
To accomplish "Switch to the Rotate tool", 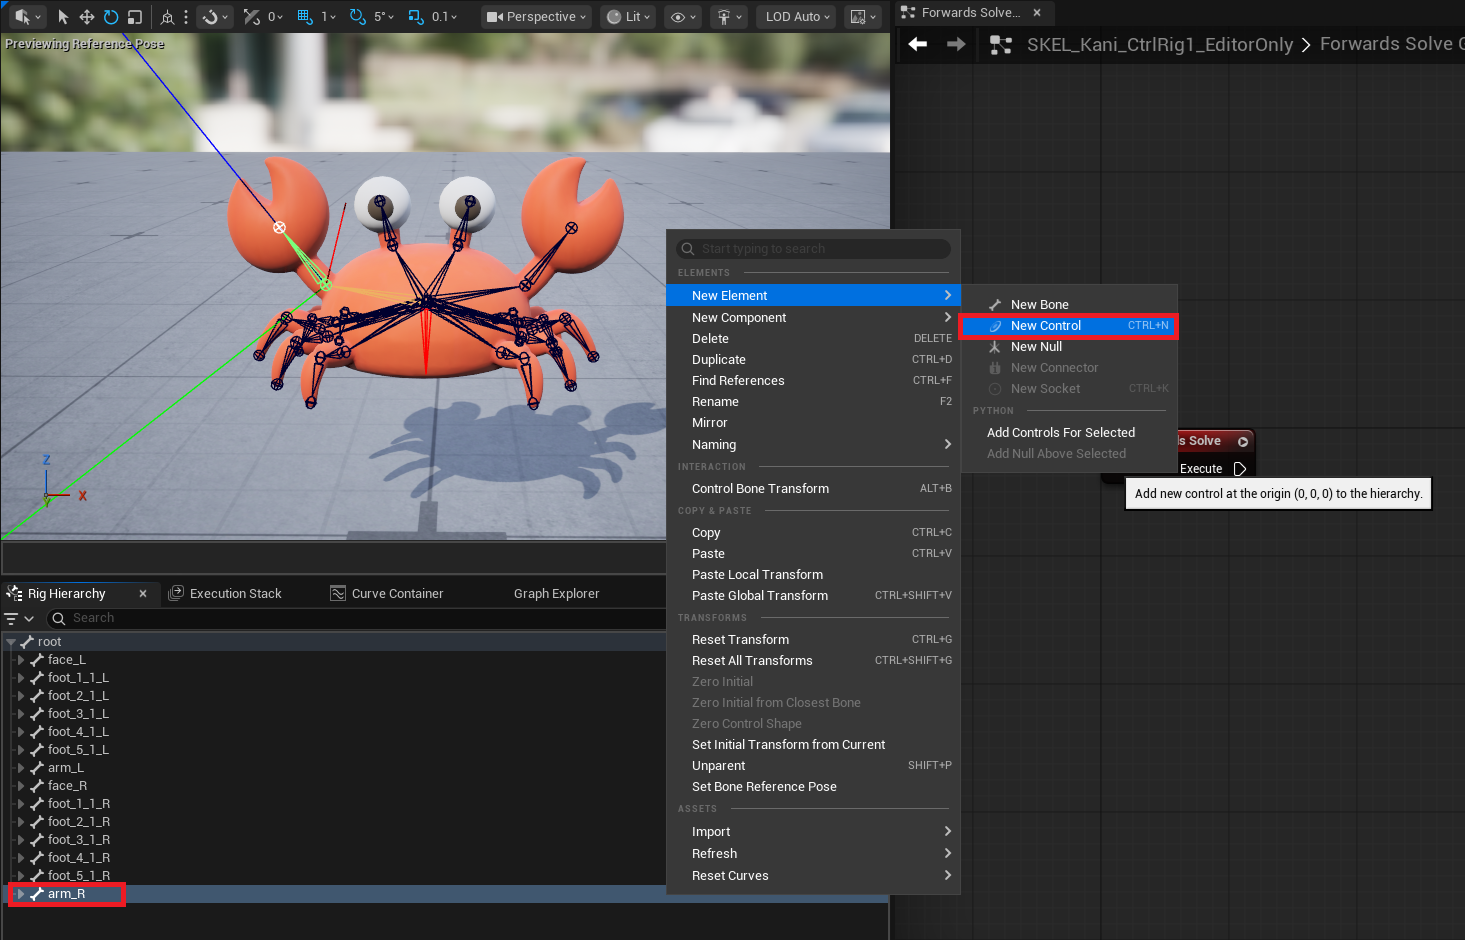I will (x=111, y=17).
